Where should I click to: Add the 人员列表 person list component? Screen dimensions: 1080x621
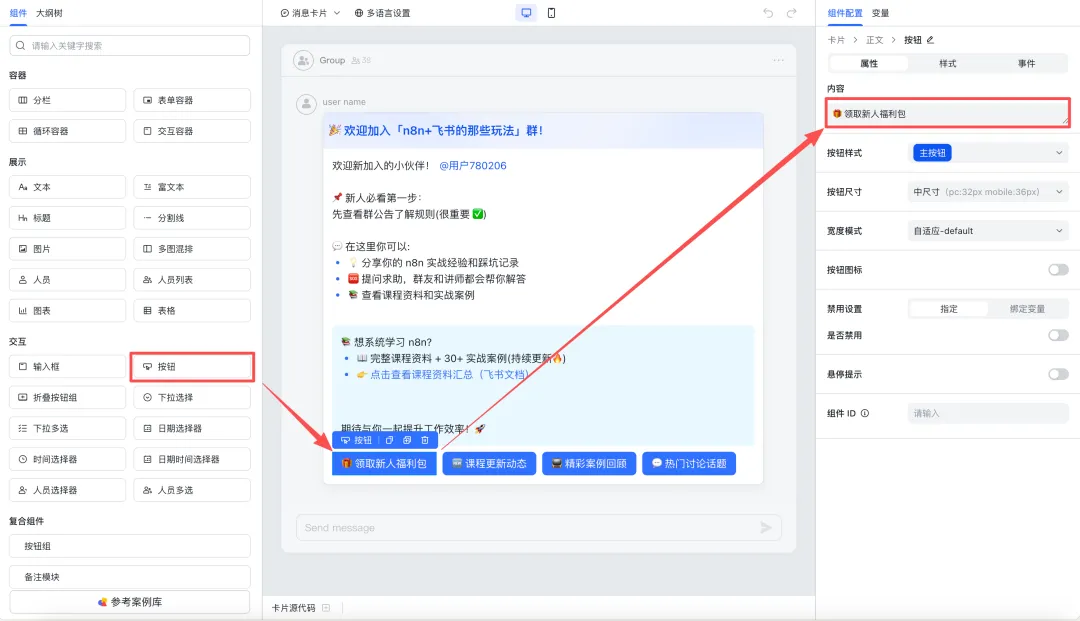pyautogui.click(x=192, y=280)
